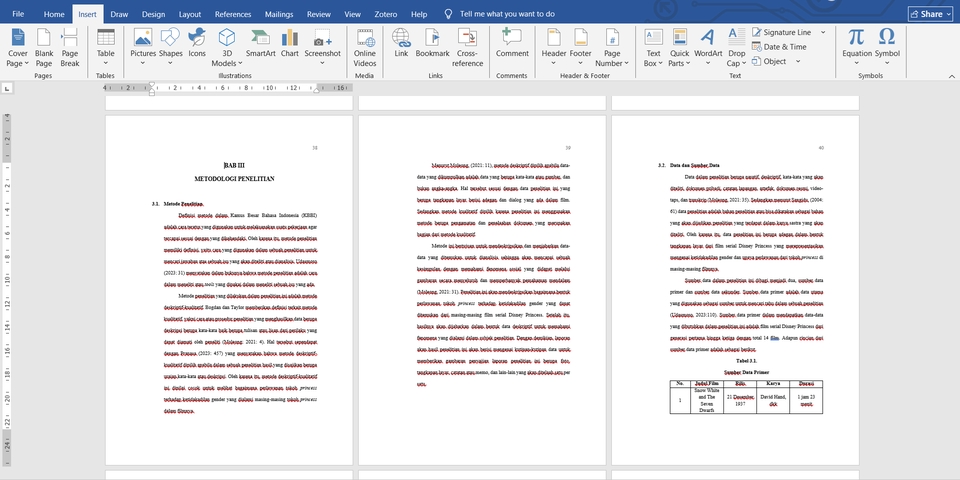The image size is (960, 480).
Task: Click page number 39
Action: (x=568, y=148)
